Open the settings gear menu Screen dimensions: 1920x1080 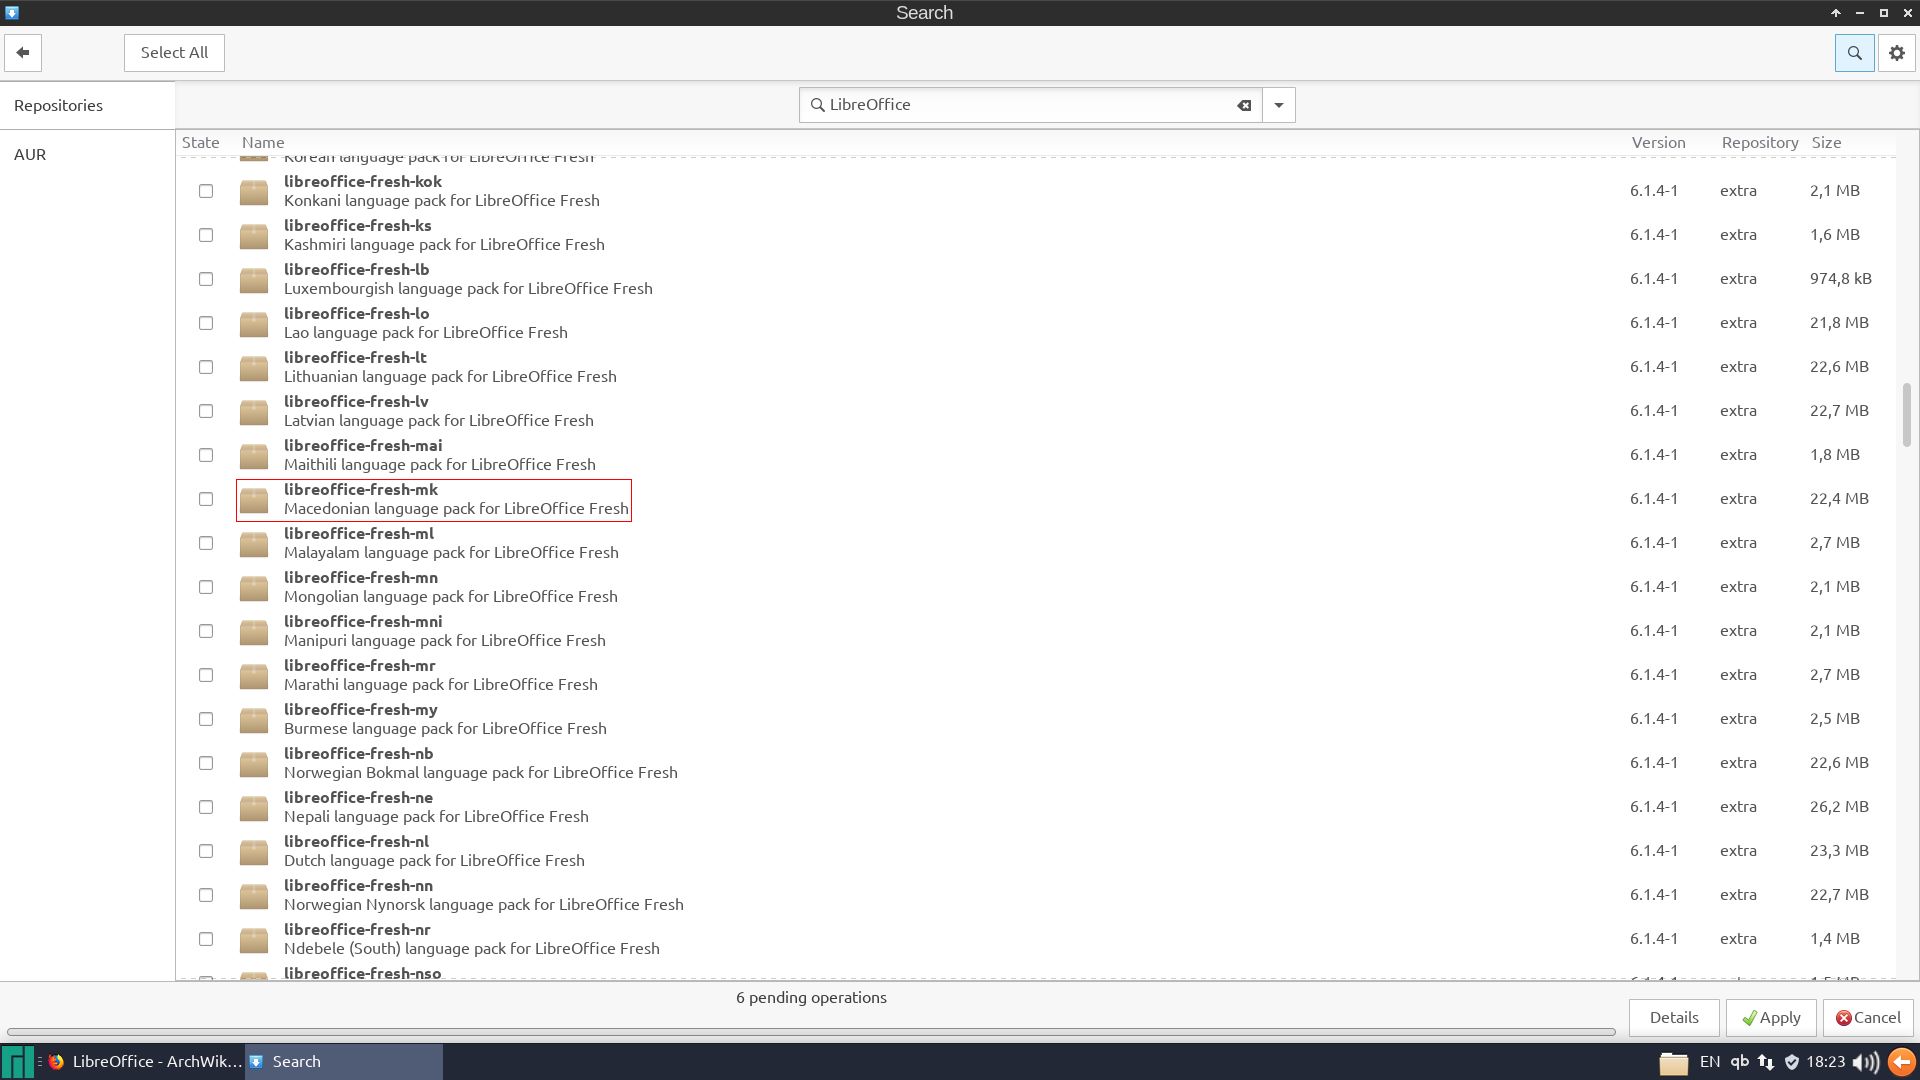point(1897,53)
